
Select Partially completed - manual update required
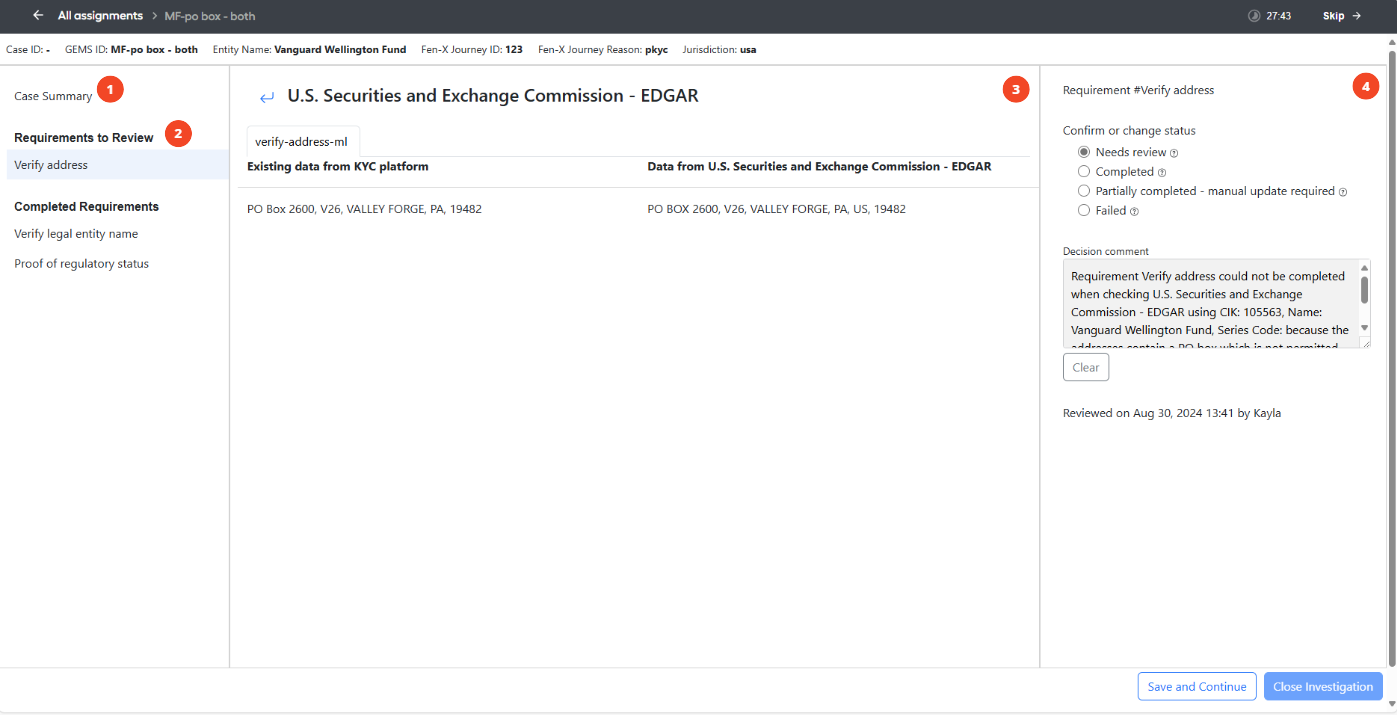pos(1084,191)
